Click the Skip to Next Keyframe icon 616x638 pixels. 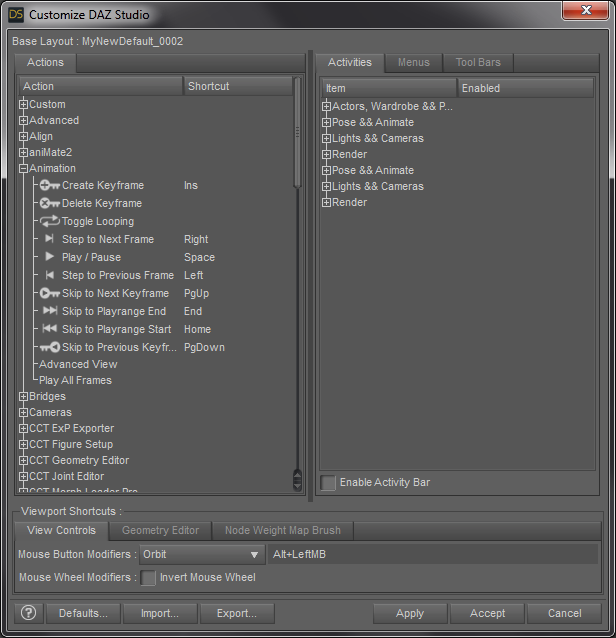(x=50, y=293)
